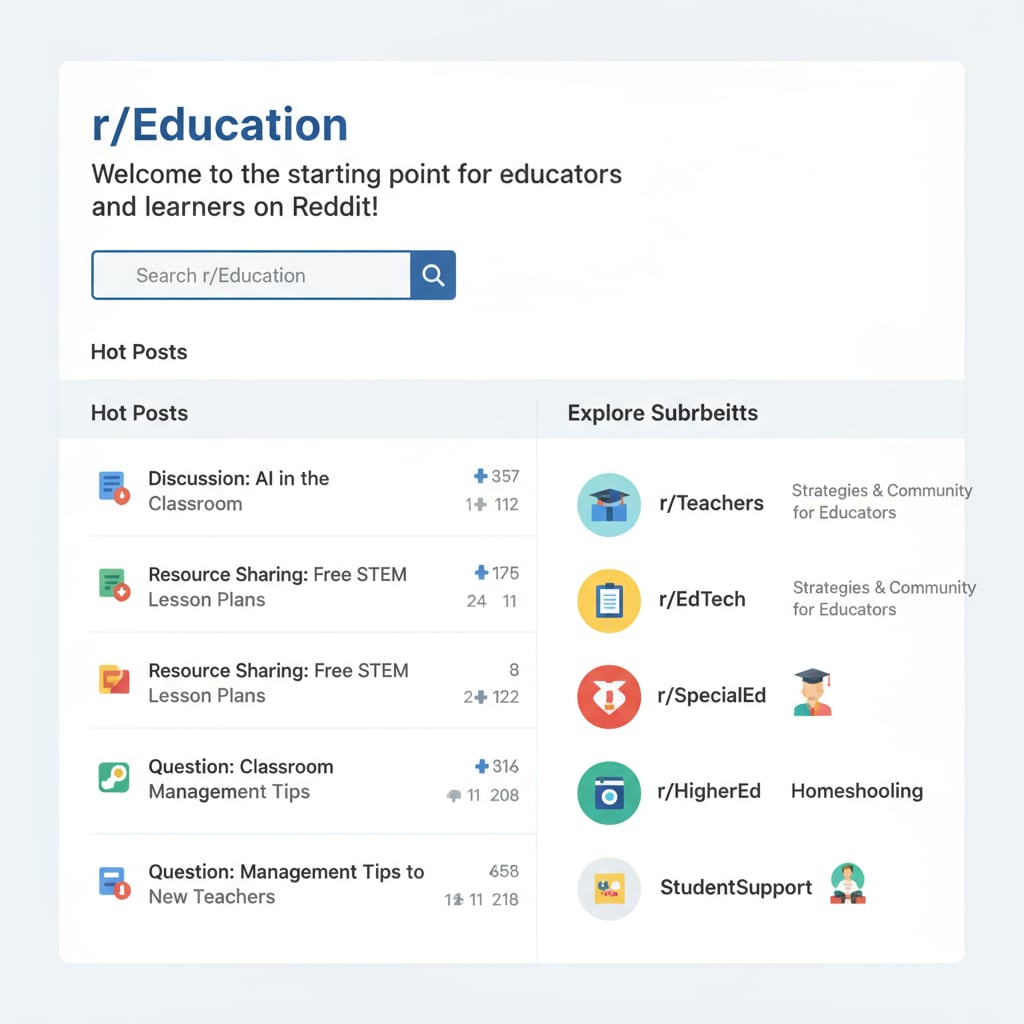Open "Question: Classroom Management Tips" post

coord(240,779)
